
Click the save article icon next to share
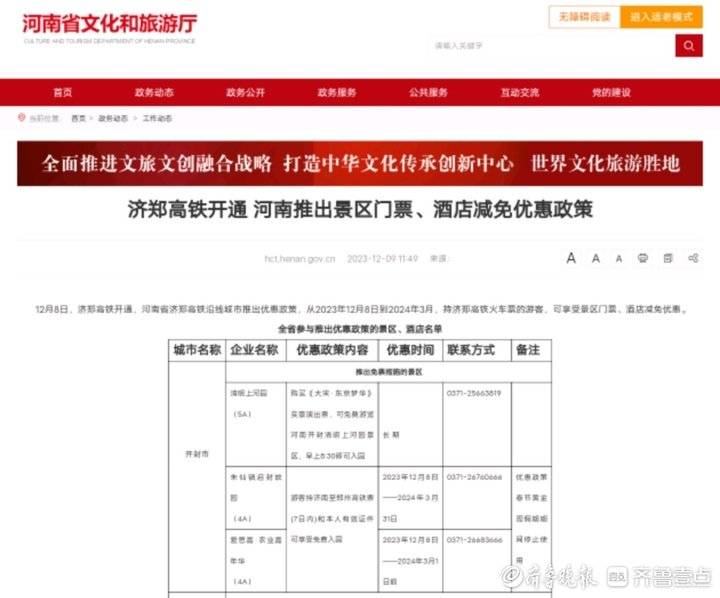[668, 258]
